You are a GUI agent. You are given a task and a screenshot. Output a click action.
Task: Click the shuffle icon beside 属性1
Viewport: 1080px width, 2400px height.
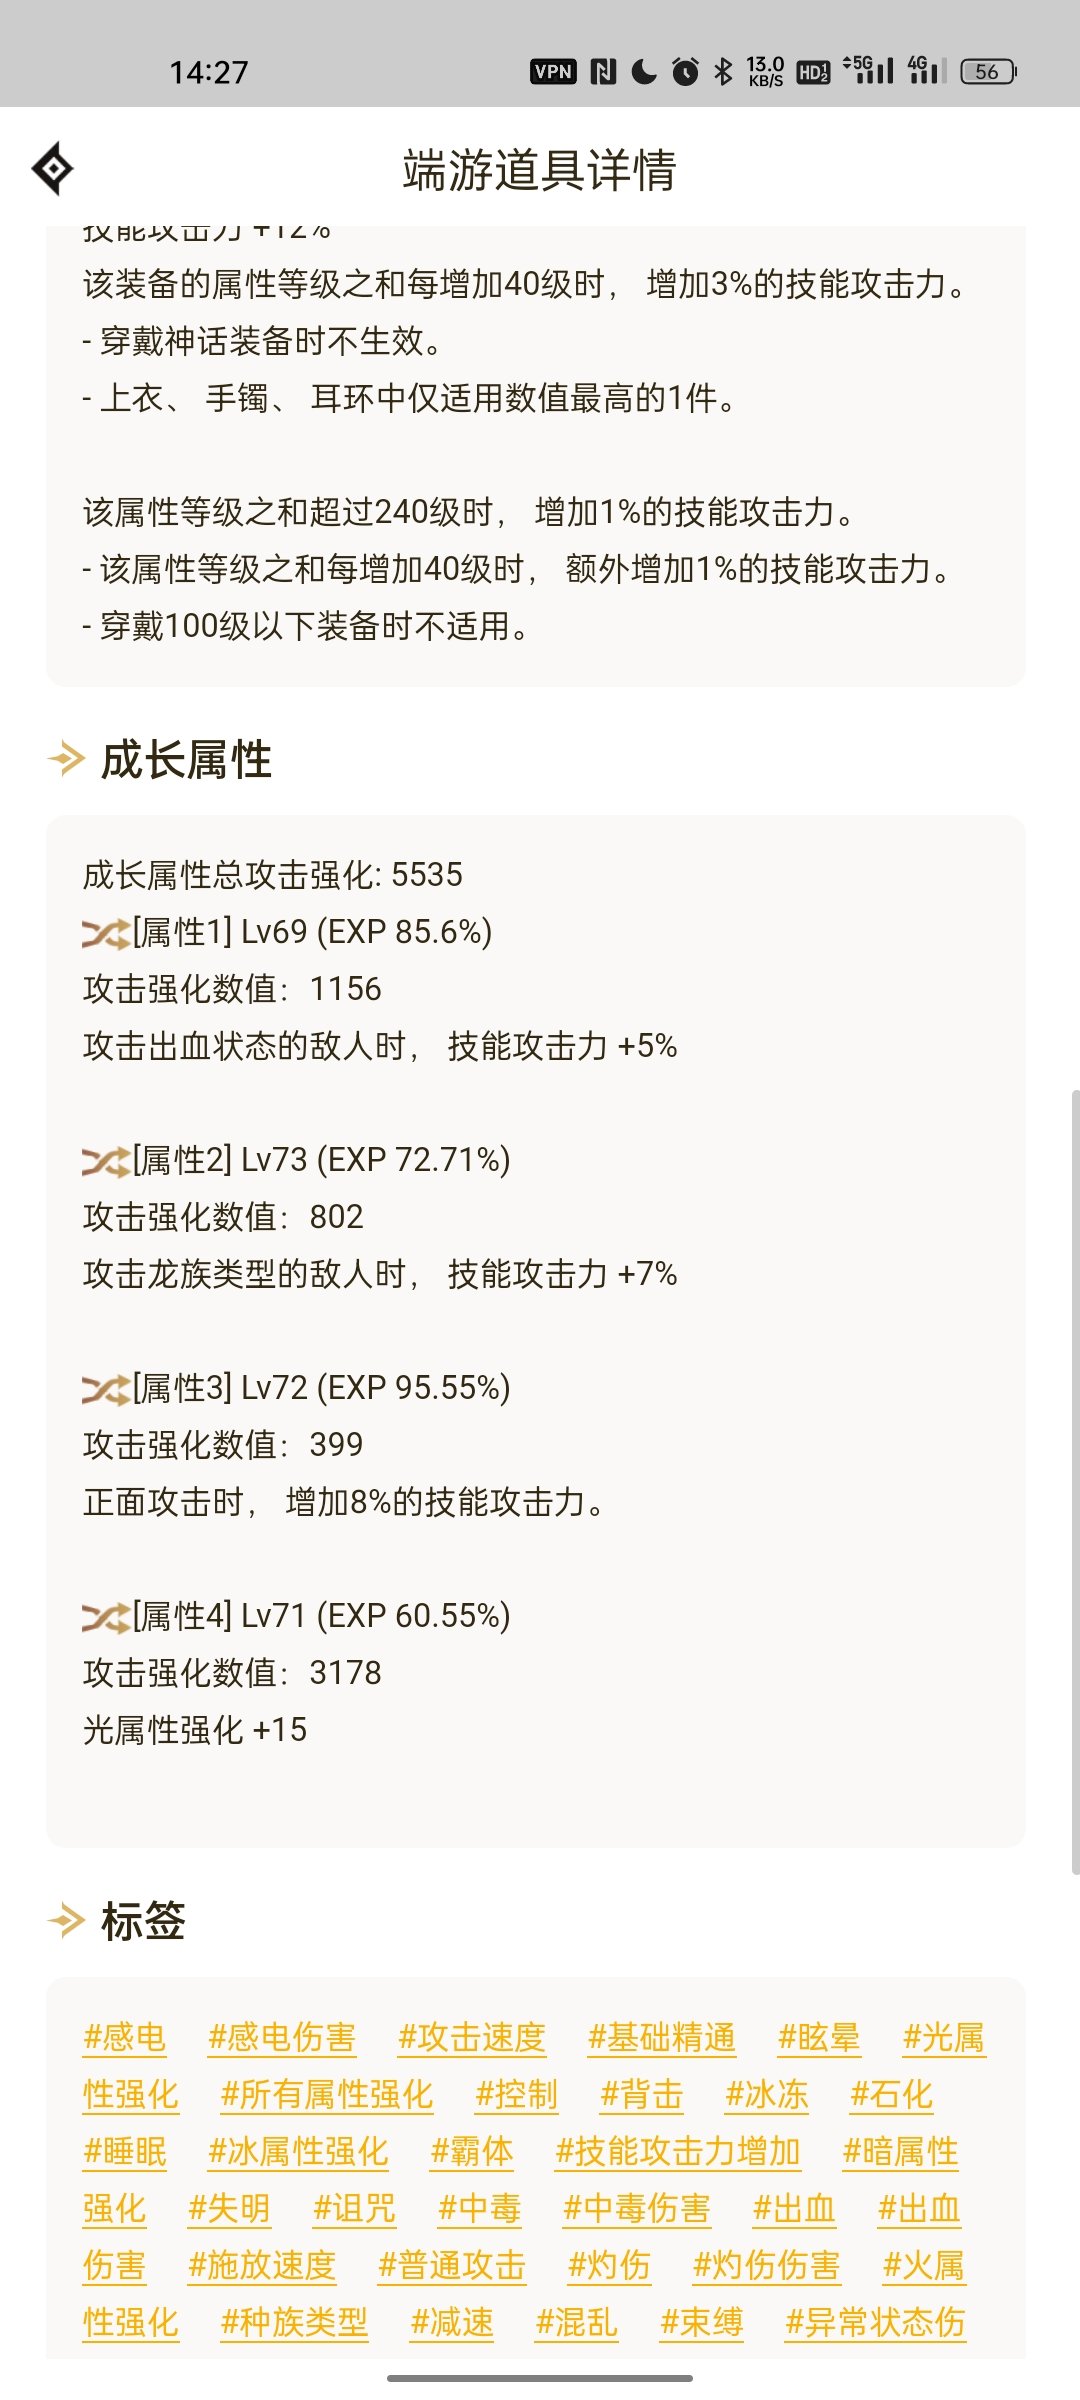(x=106, y=933)
